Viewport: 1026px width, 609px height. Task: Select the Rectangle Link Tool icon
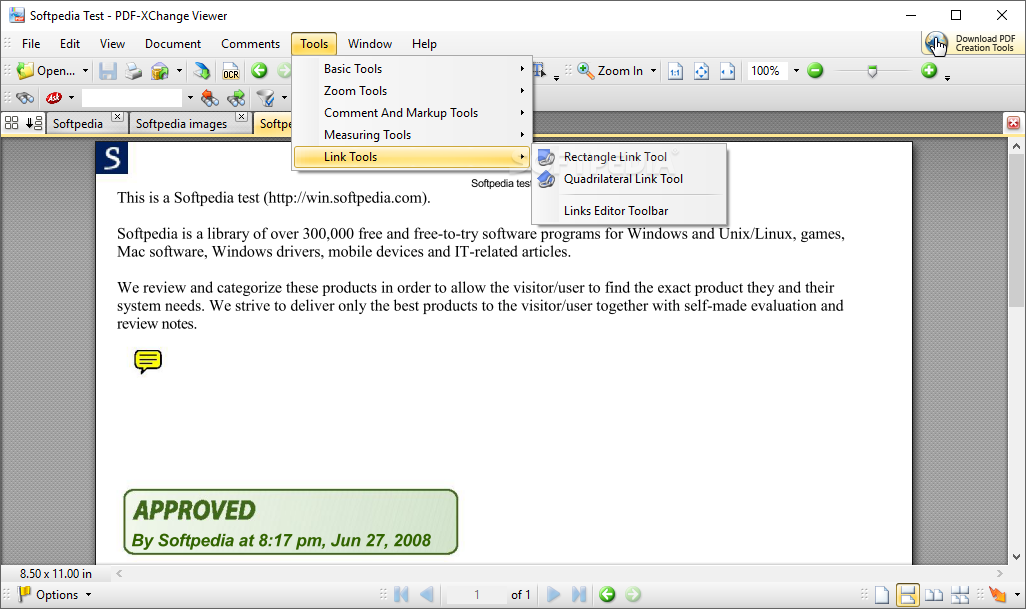[x=546, y=157]
